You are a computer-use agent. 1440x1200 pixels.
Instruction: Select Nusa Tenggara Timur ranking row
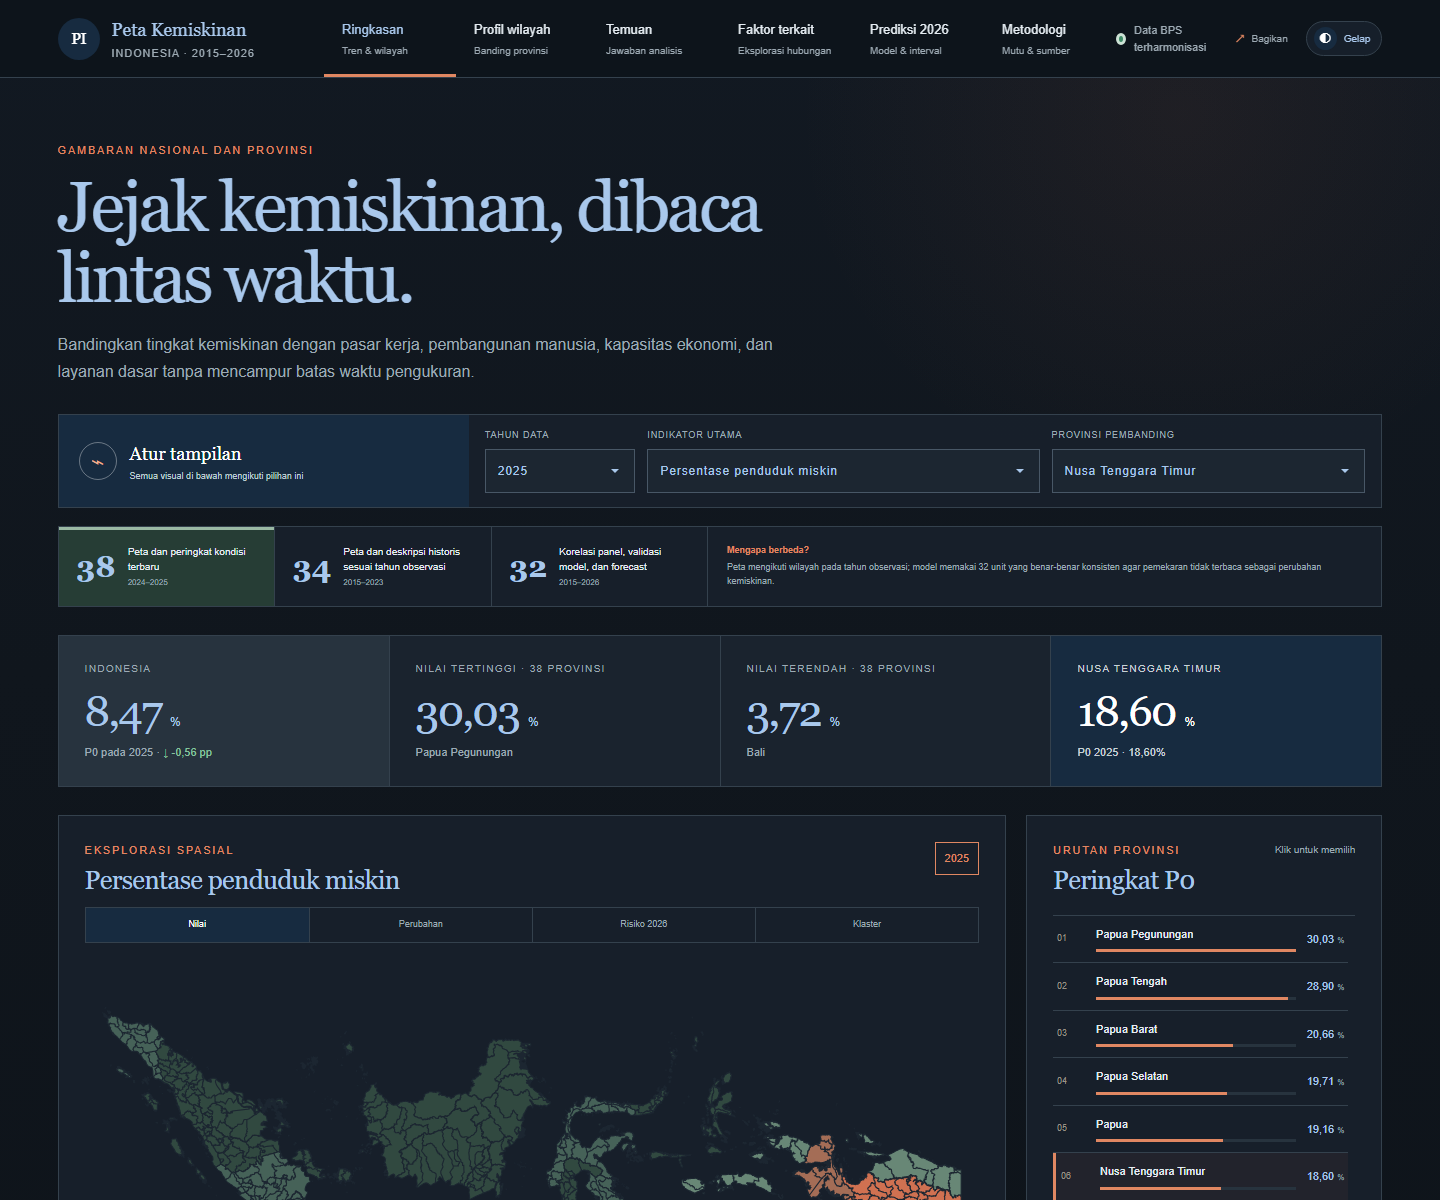click(x=1200, y=1176)
